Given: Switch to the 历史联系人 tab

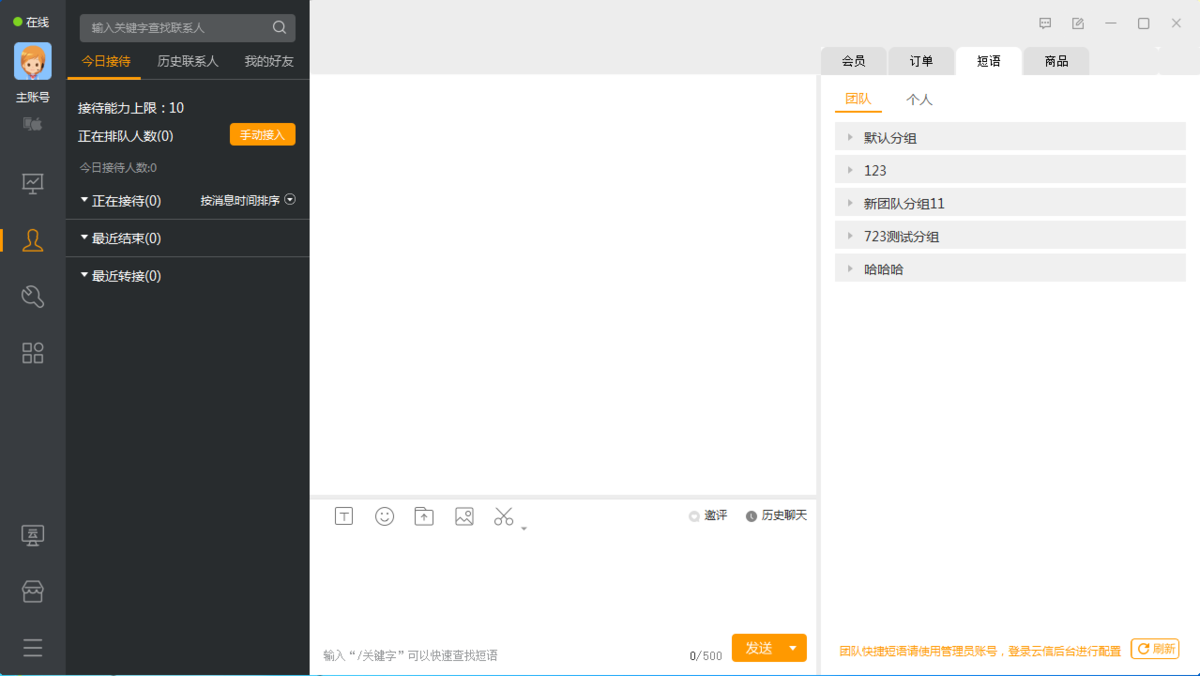Looking at the screenshot, I should [187, 61].
